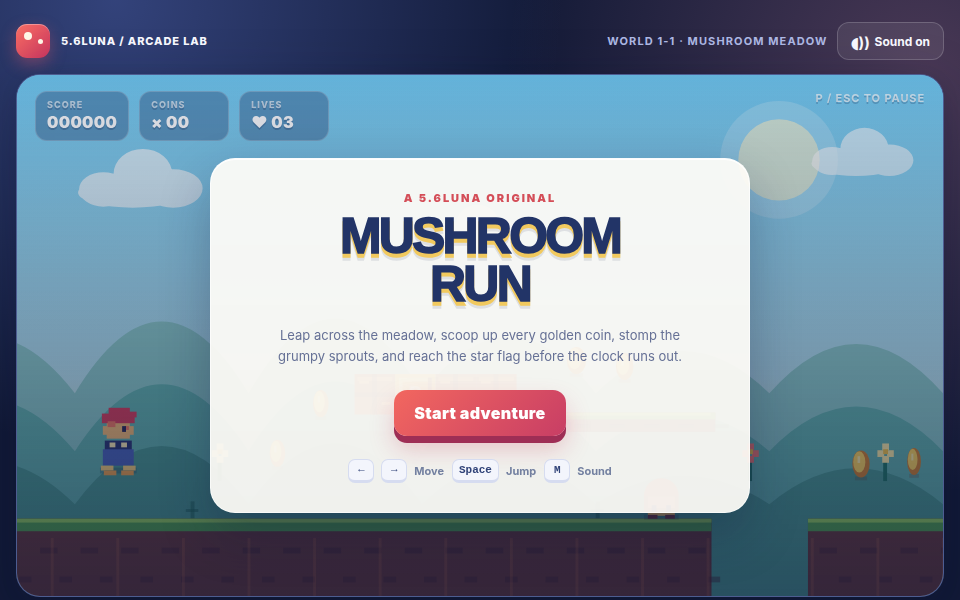The width and height of the screenshot is (960, 600).
Task: Click the left arrow key hint
Action: click(x=361, y=471)
